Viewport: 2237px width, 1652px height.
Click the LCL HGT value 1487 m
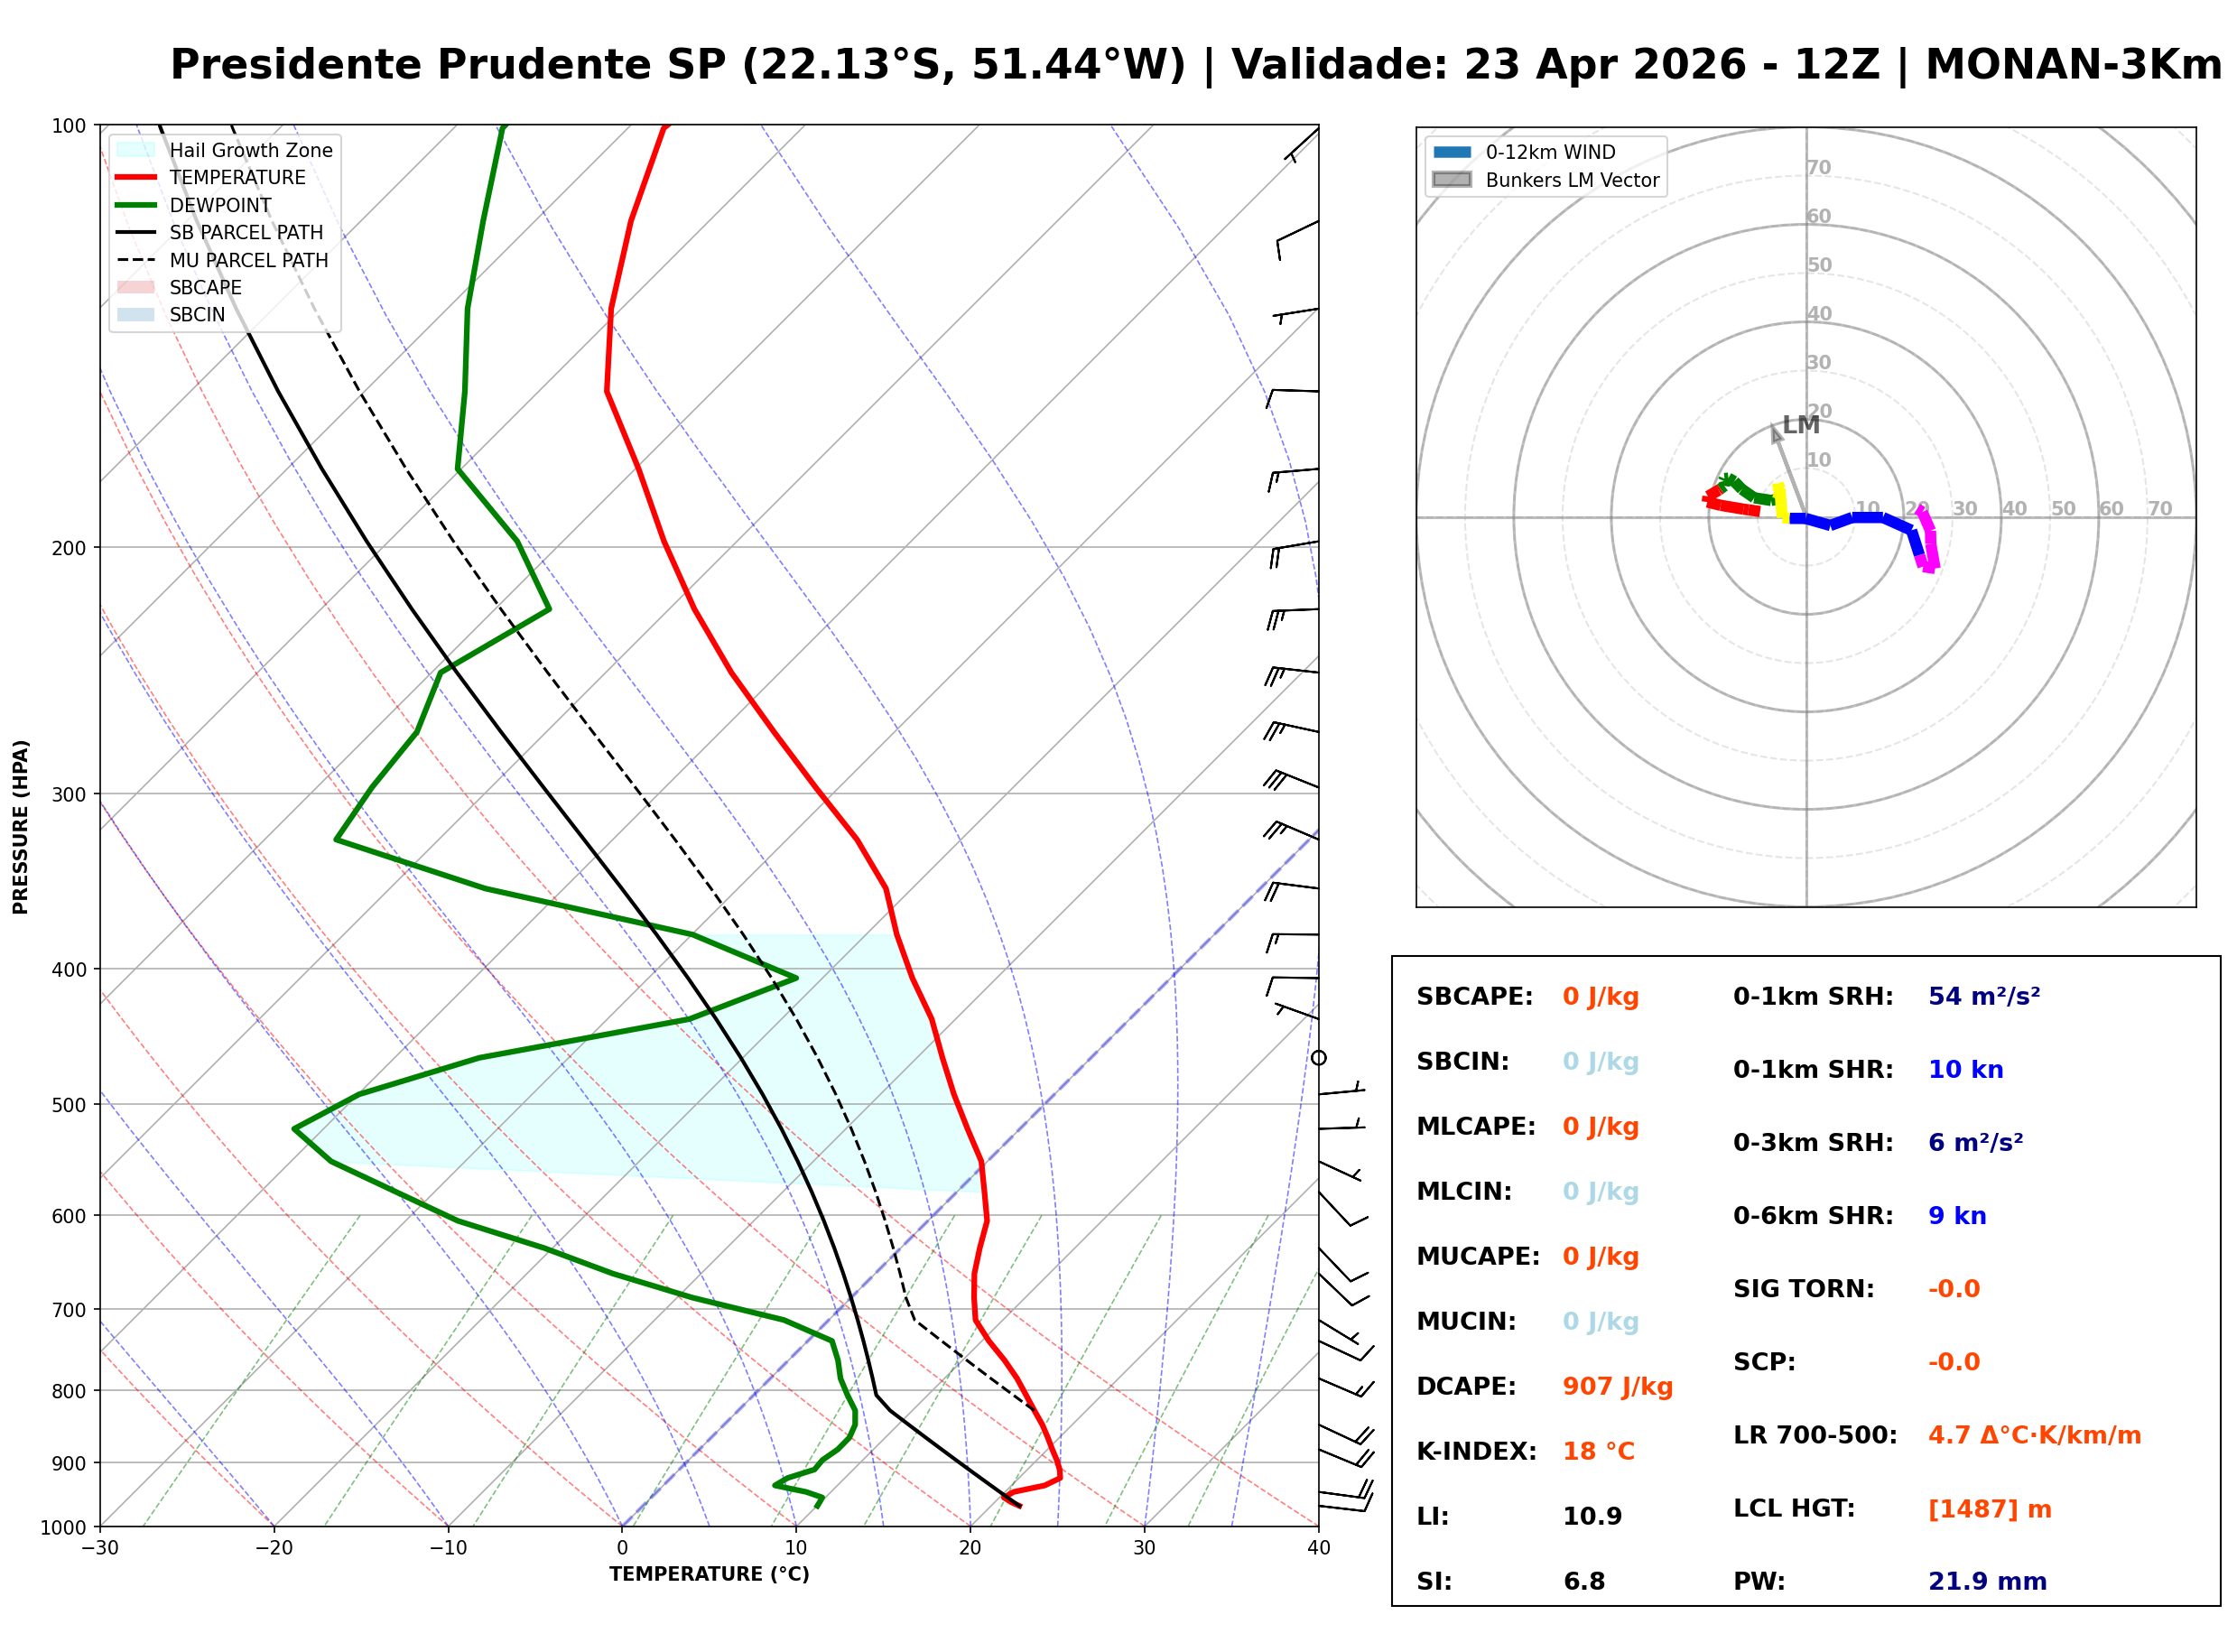tap(1991, 1510)
